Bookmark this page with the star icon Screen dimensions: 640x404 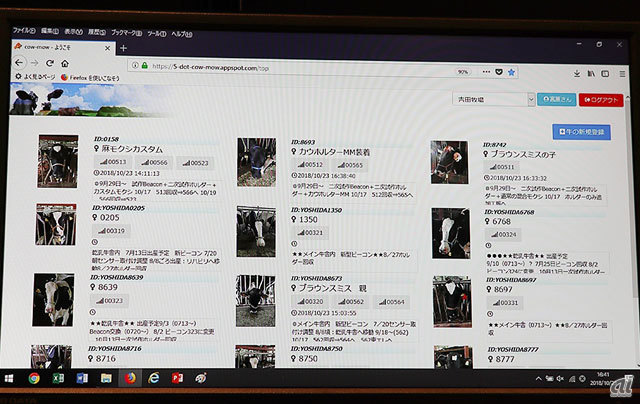[511, 72]
